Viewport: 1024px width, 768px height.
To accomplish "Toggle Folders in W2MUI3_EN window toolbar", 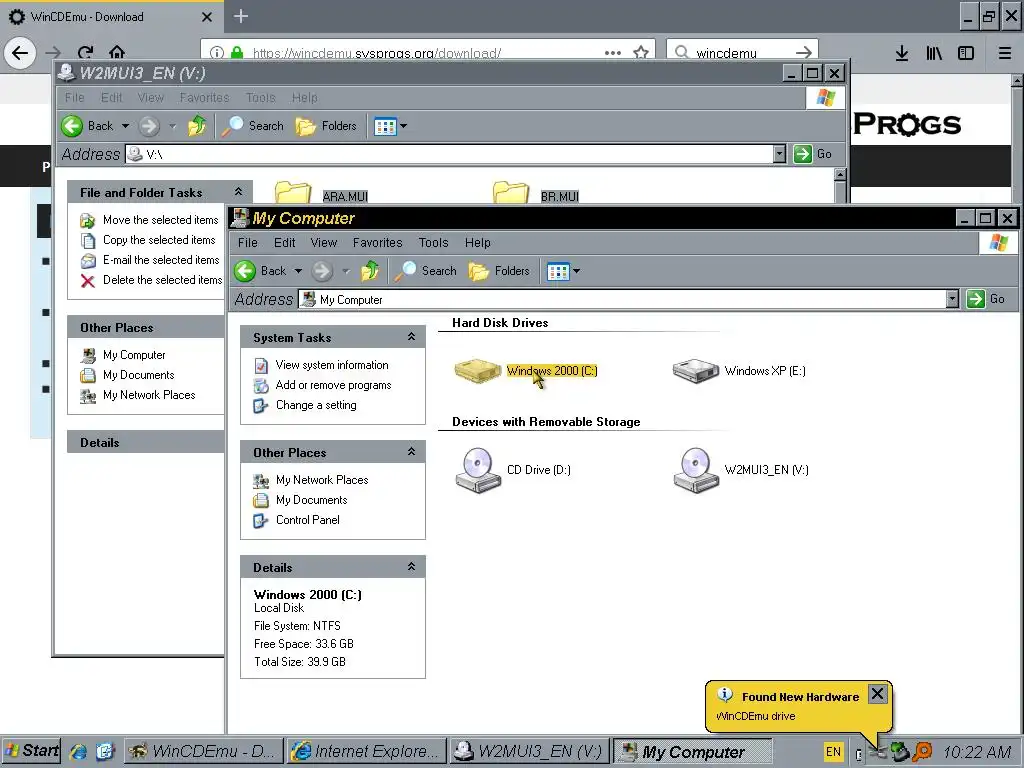I will 326,125.
